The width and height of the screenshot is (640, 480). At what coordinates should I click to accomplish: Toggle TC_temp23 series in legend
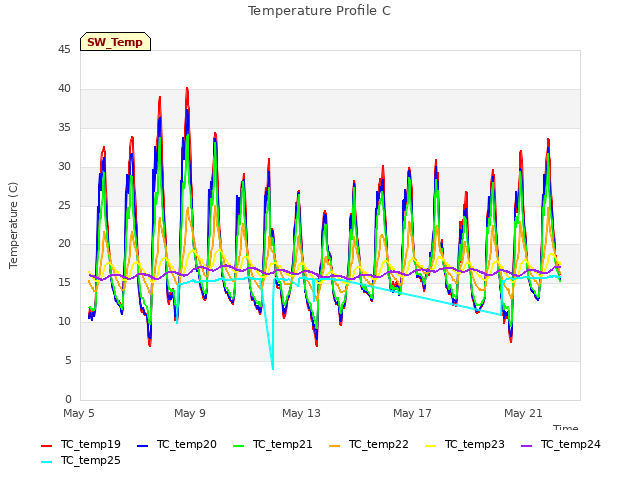point(464,444)
